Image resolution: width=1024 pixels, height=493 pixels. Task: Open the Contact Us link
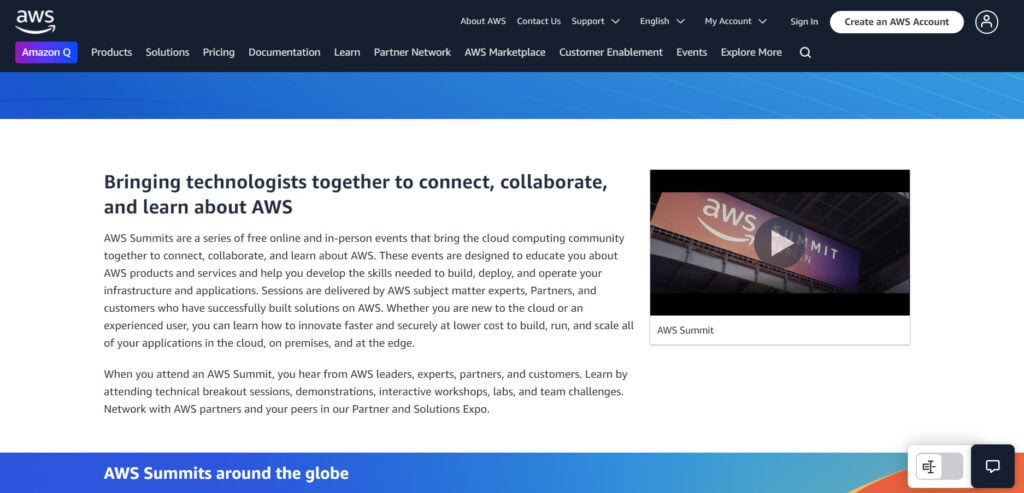tap(539, 22)
